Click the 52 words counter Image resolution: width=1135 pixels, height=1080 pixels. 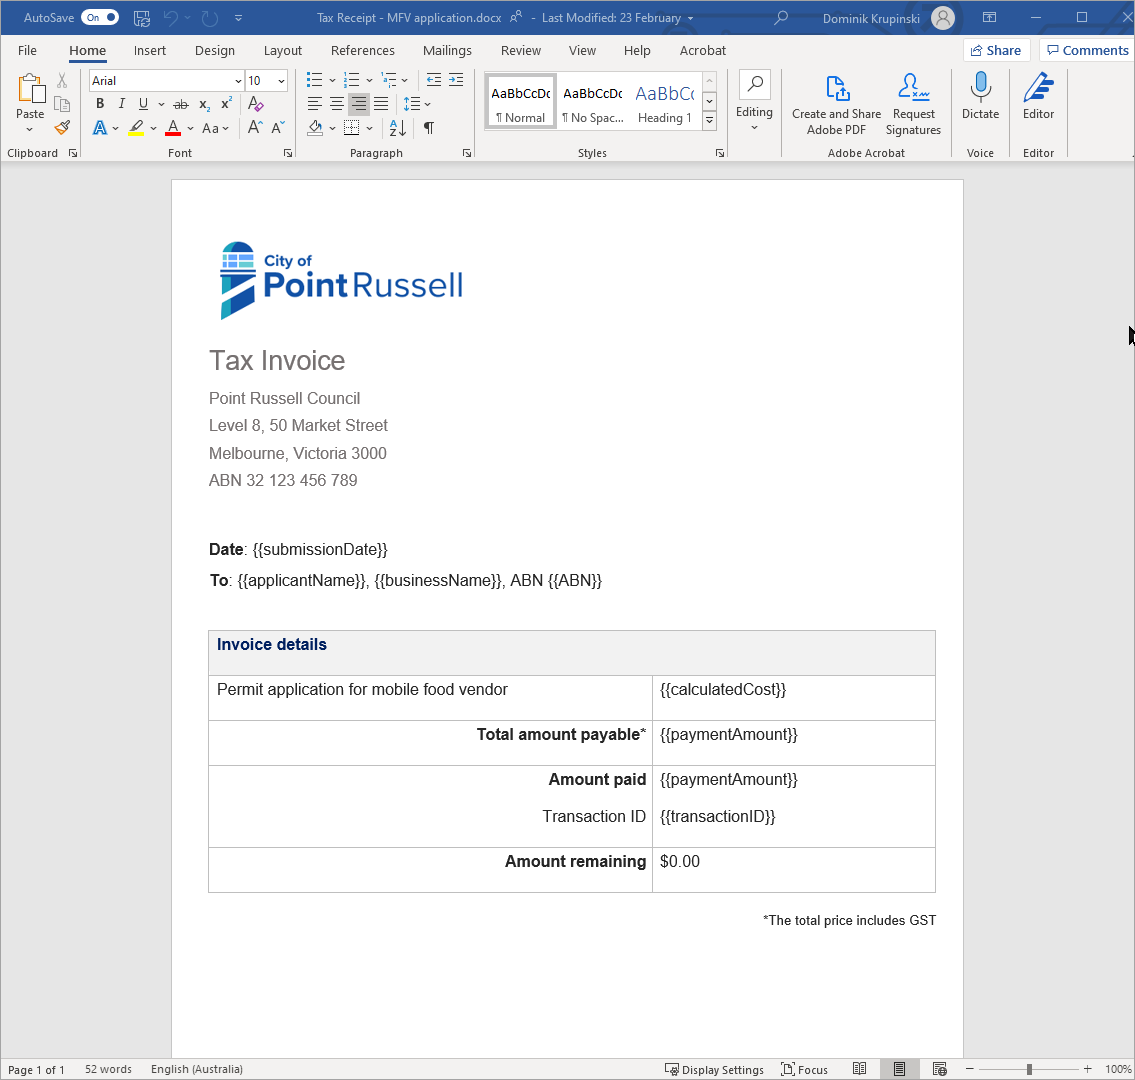[x=108, y=1068]
